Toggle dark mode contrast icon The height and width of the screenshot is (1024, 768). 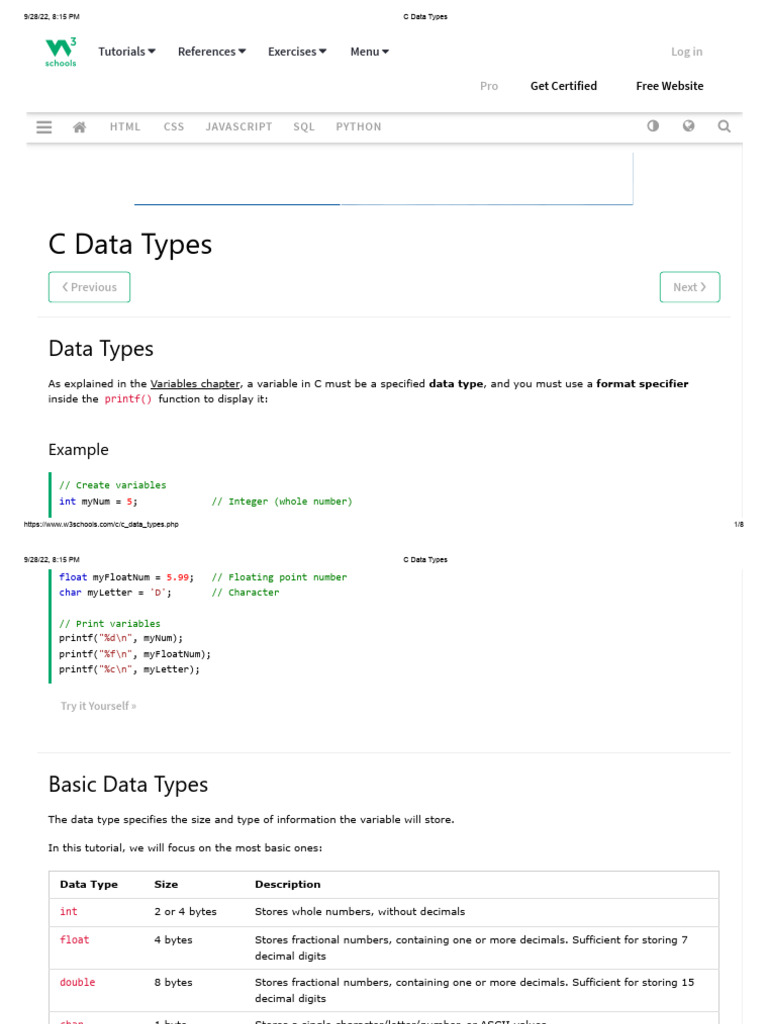[653, 126]
